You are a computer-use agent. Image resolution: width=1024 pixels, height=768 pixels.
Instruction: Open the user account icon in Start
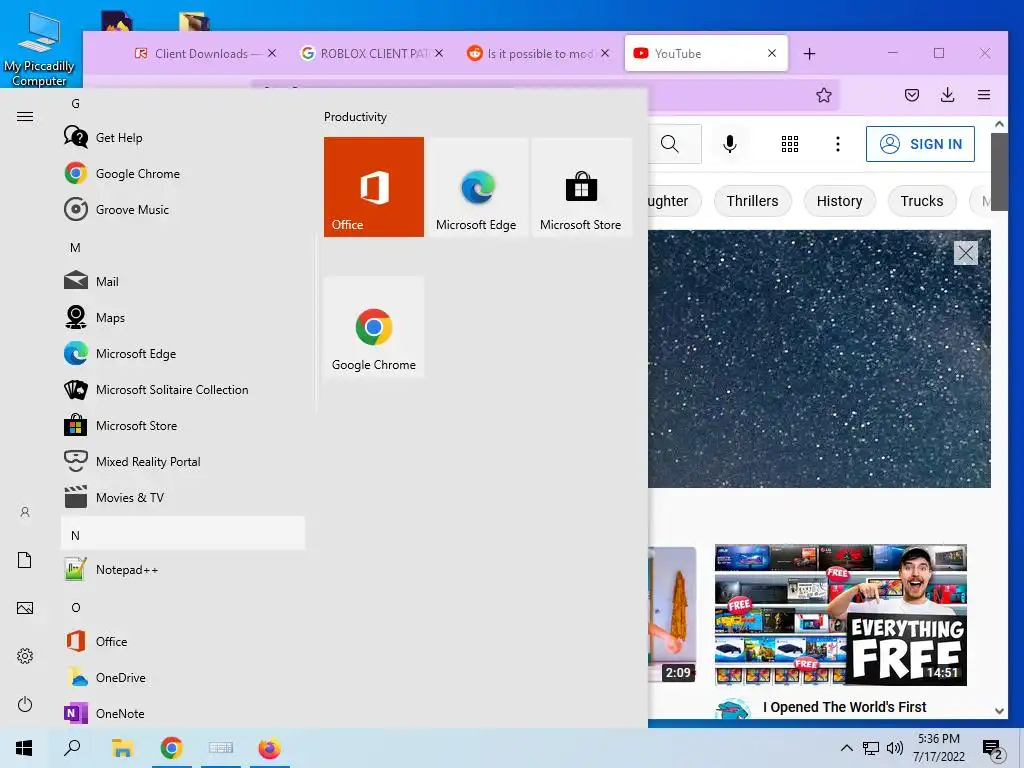click(25, 512)
